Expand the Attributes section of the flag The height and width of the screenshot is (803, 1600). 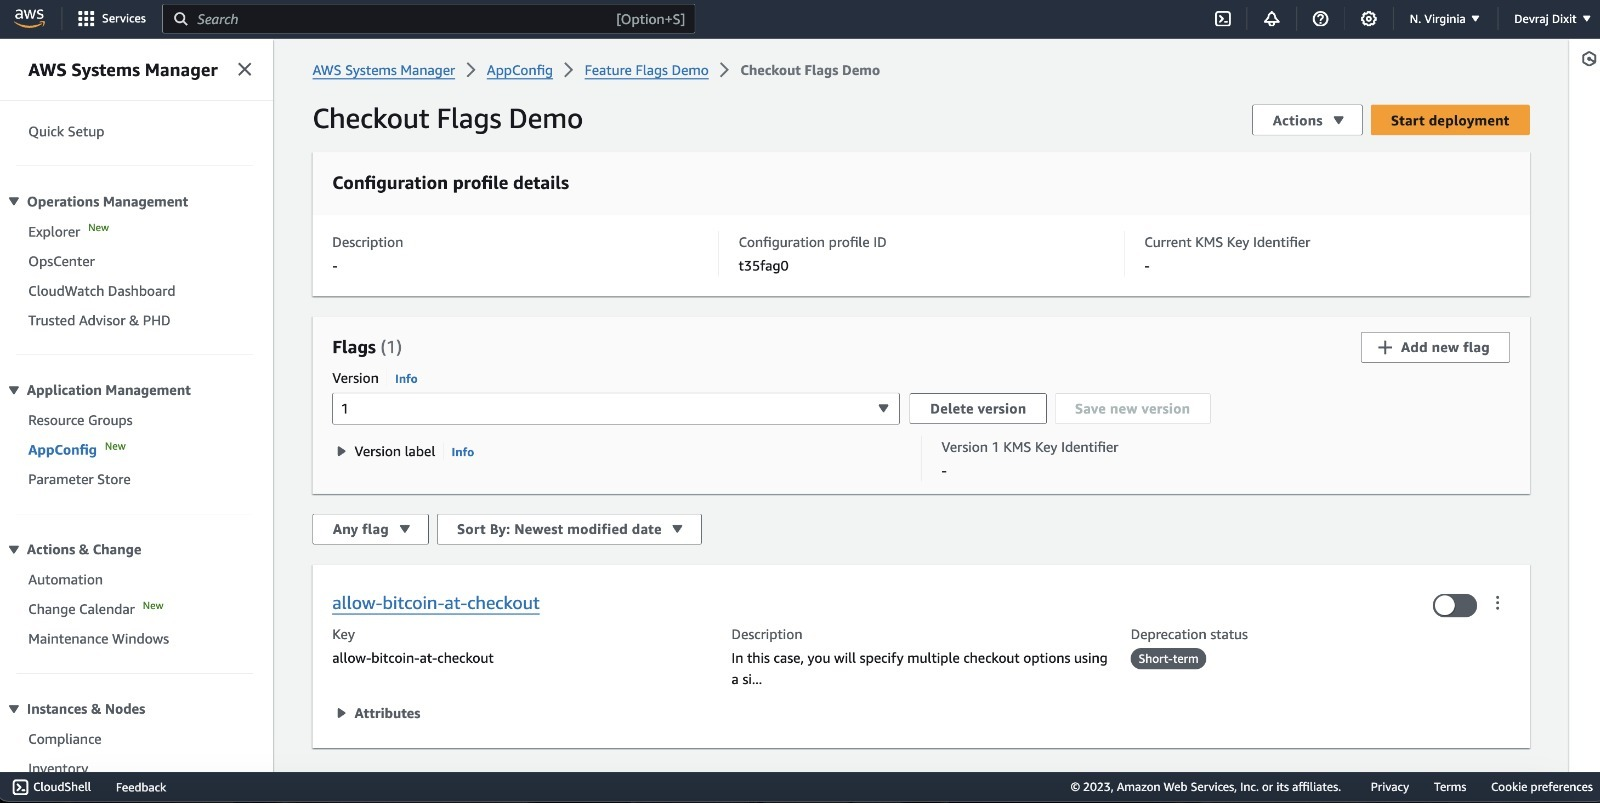379,713
